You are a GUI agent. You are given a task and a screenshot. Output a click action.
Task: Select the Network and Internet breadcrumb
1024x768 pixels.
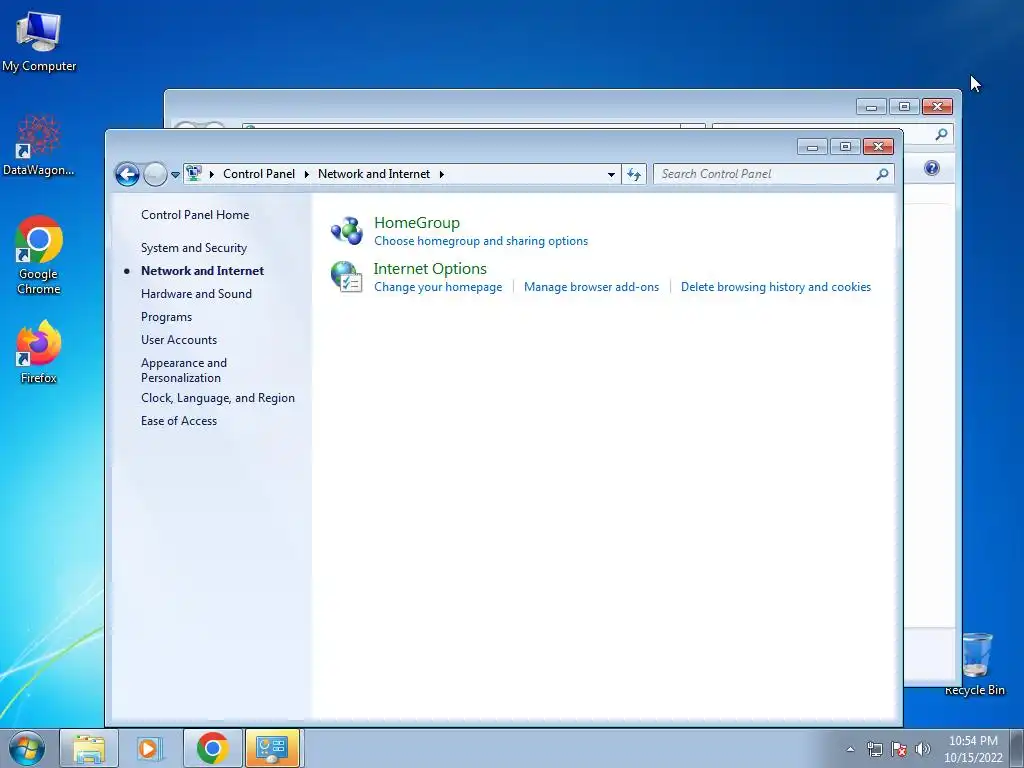(374, 174)
